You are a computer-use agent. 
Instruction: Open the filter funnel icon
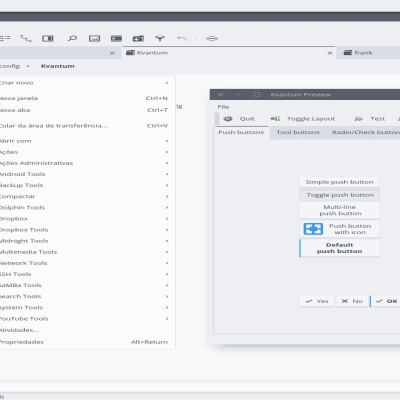[160, 38]
